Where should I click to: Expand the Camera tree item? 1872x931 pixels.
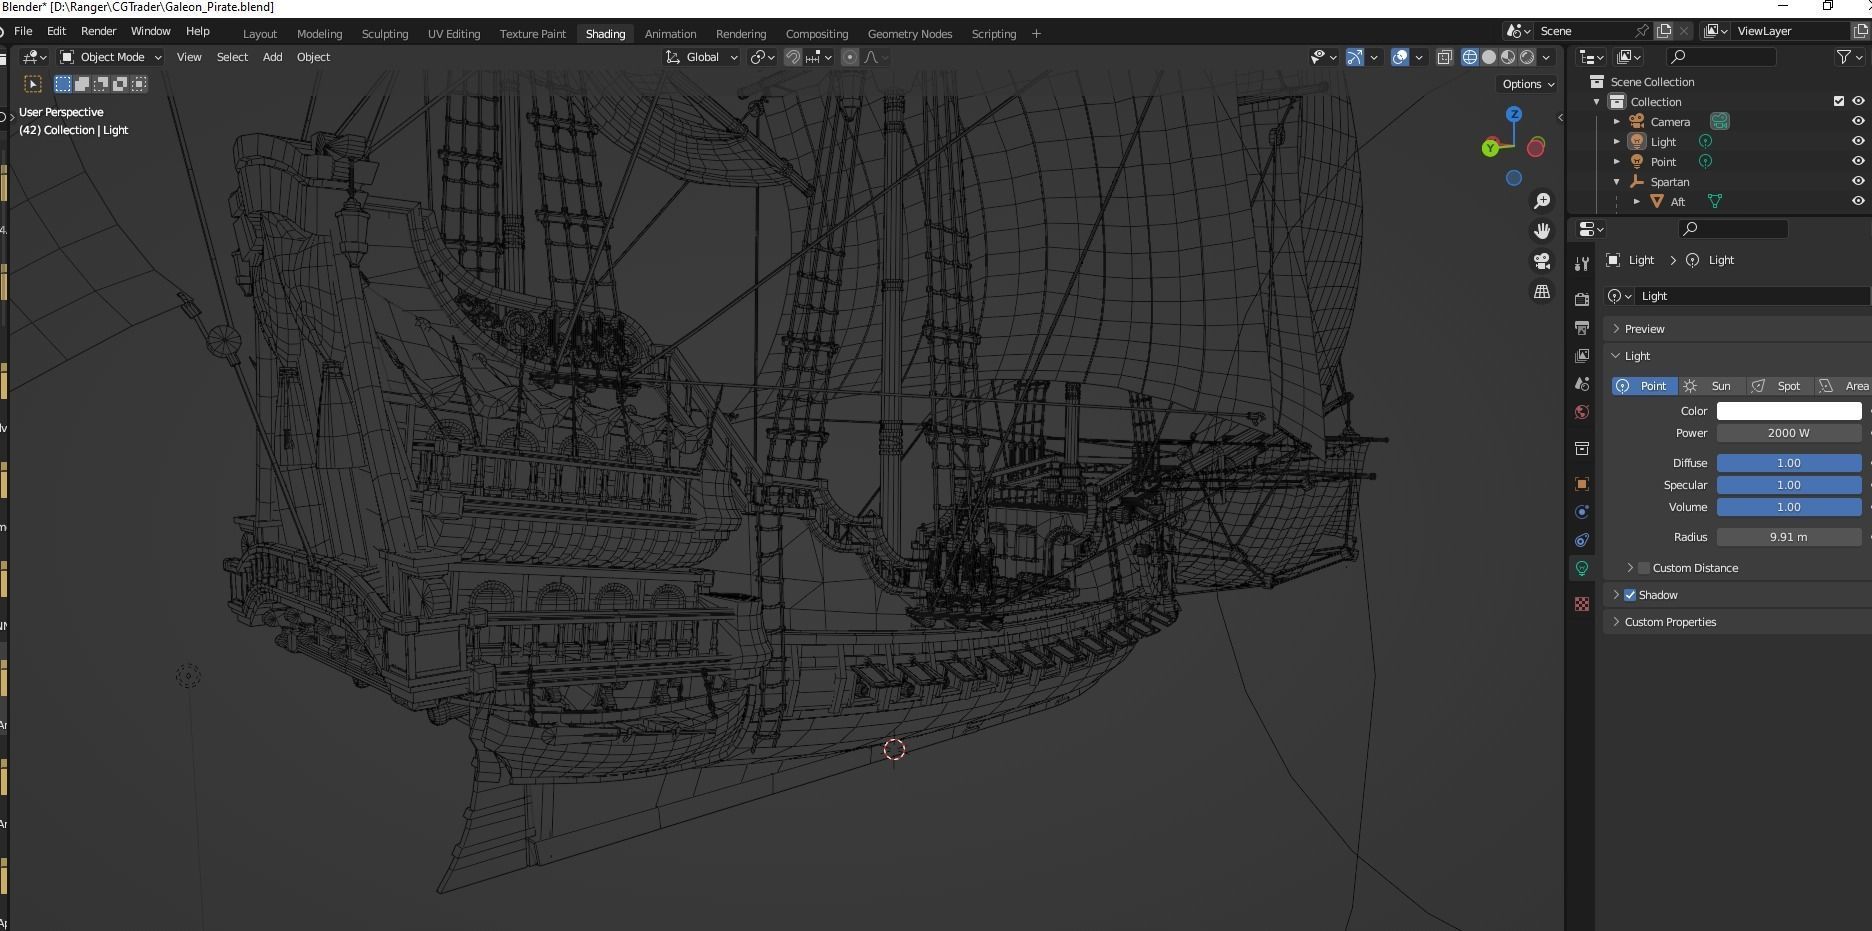(1616, 121)
